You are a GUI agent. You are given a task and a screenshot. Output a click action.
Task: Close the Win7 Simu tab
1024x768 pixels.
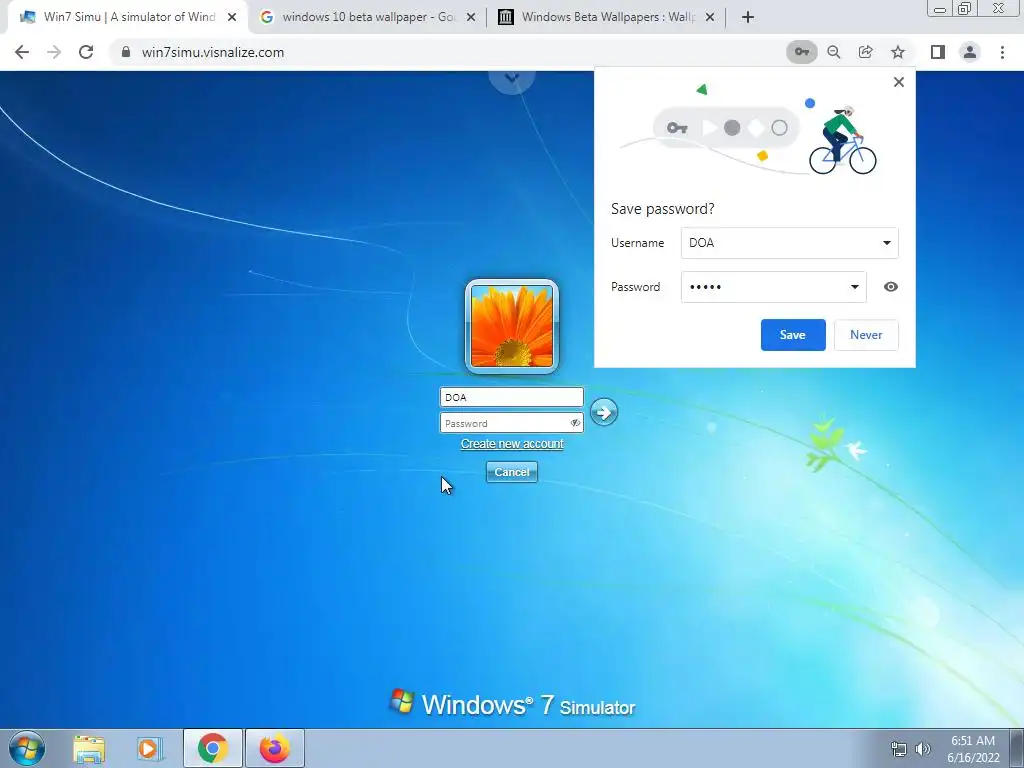(x=232, y=17)
